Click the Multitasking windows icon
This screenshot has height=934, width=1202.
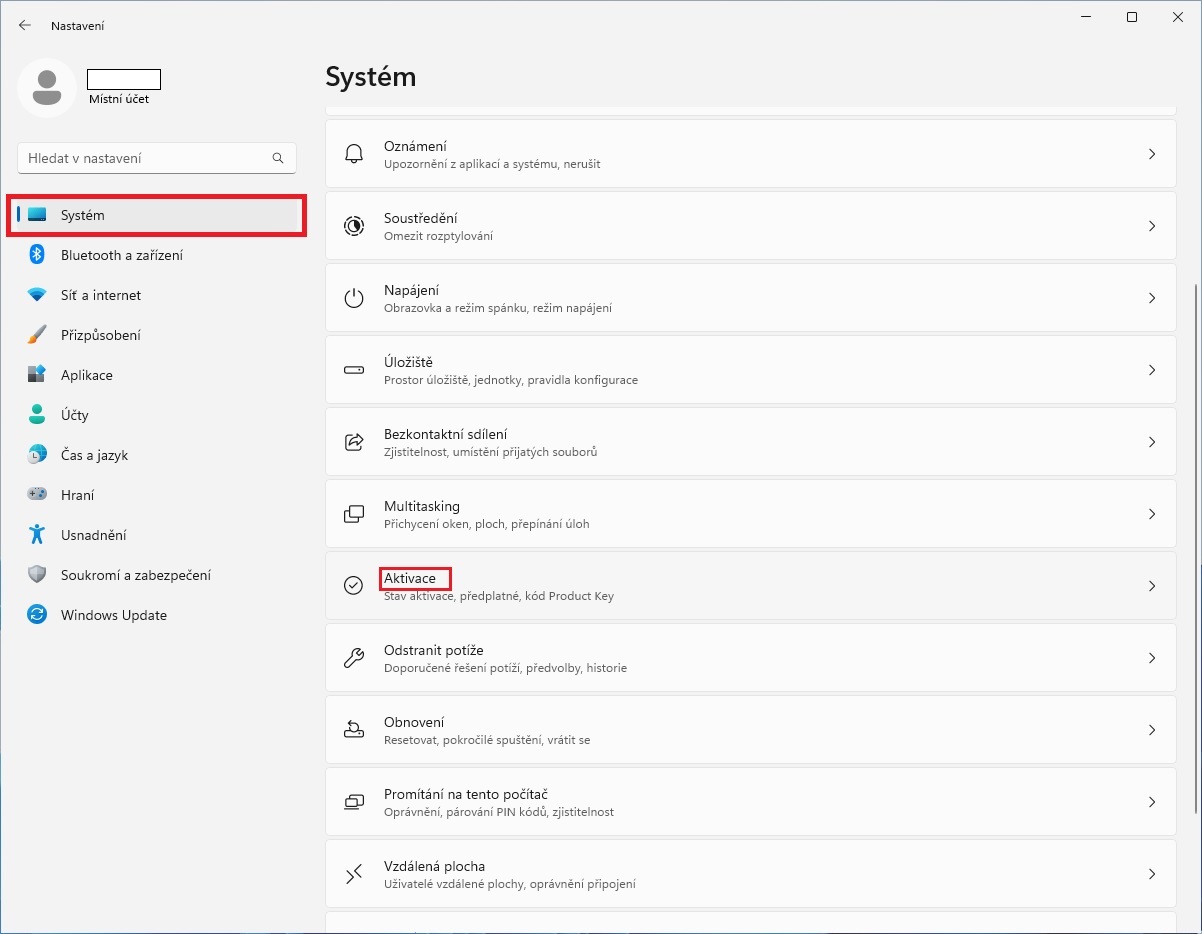click(354, 514)
